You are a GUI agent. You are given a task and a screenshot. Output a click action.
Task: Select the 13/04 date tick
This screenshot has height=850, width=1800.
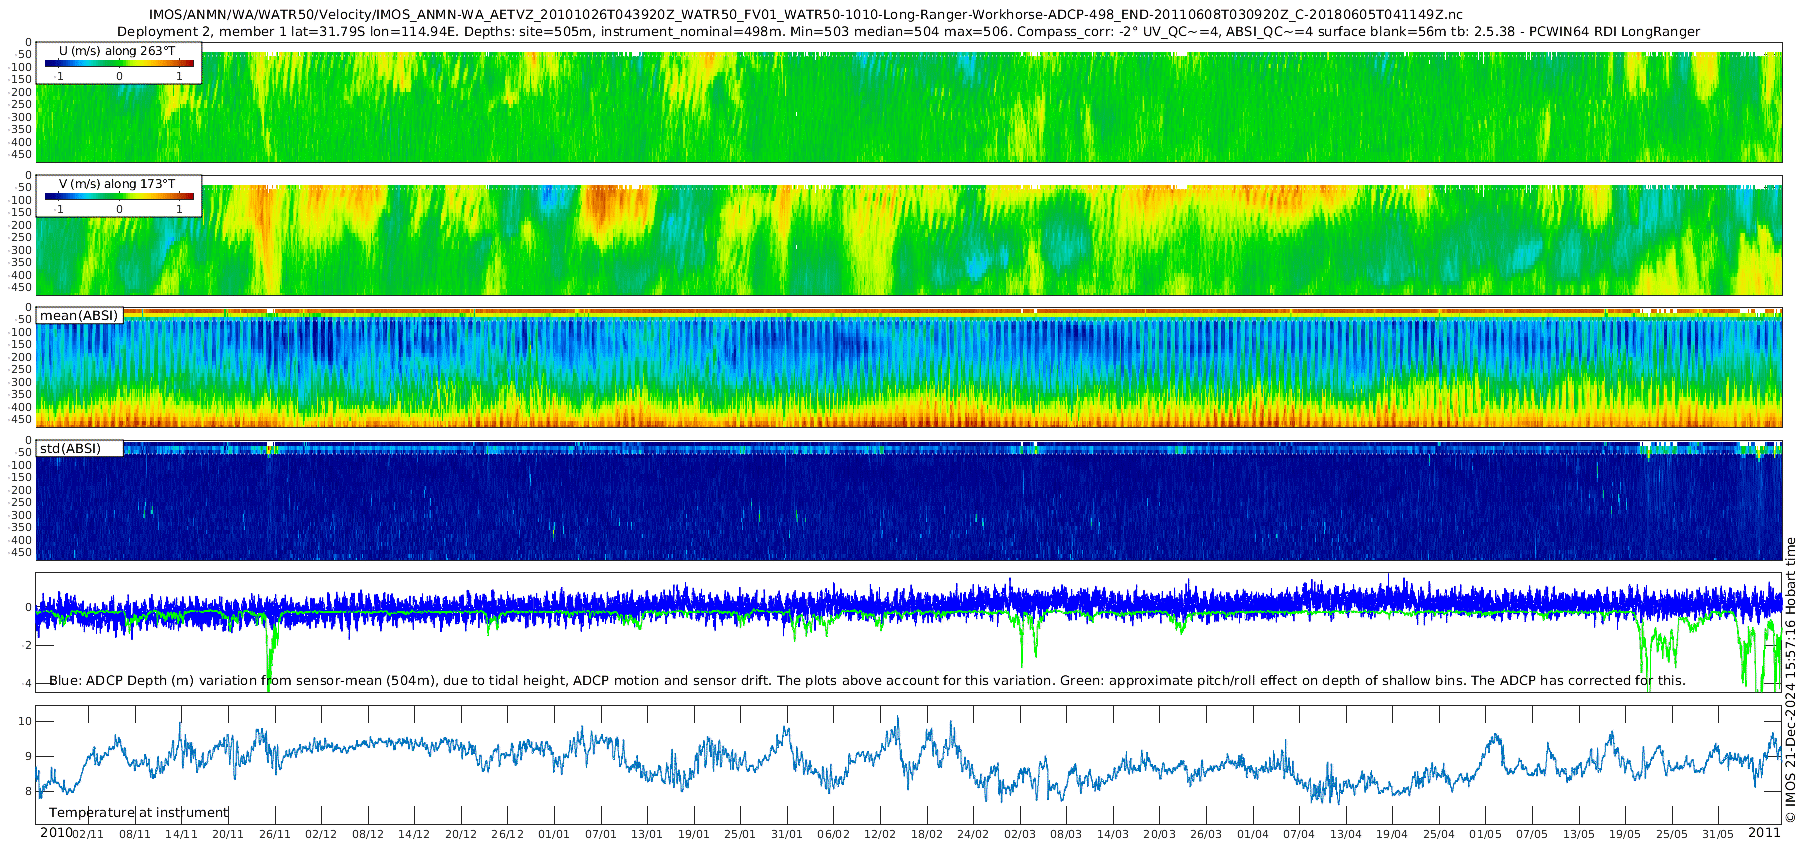point(1345,835)
